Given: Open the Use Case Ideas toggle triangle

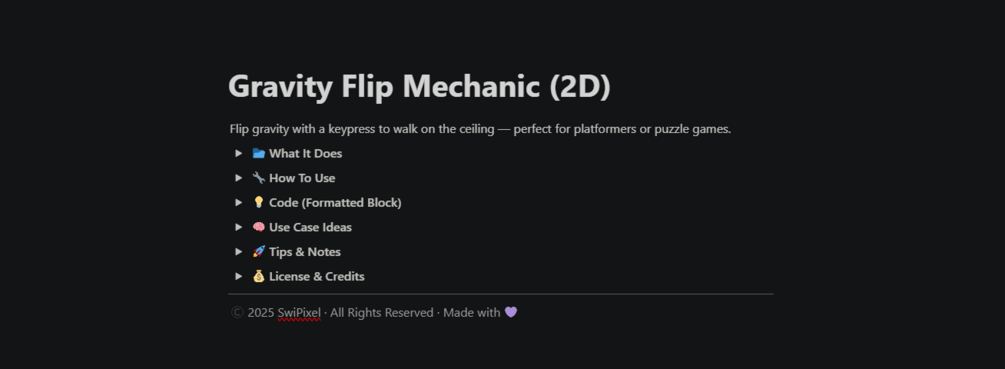Looking at the screenshot, I should (238, 227).
